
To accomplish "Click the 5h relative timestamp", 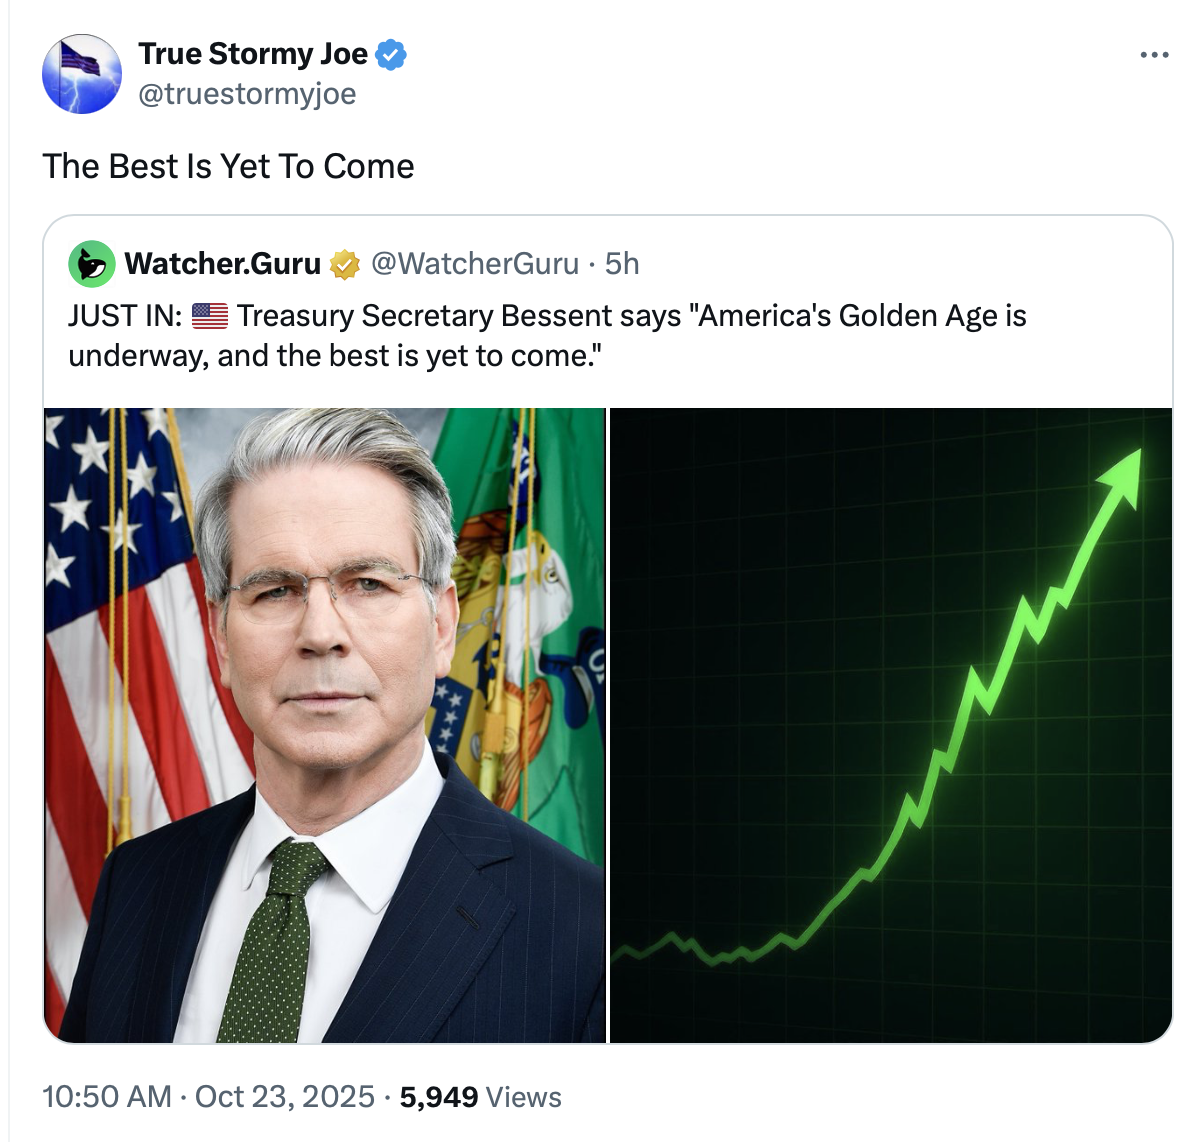I will (x=622, y=264).
